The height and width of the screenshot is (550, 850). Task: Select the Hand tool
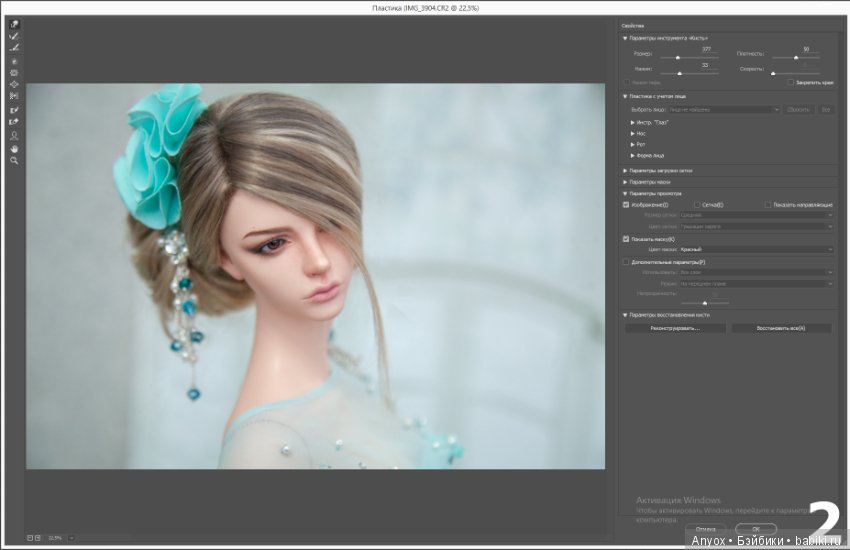pos(14,148)
